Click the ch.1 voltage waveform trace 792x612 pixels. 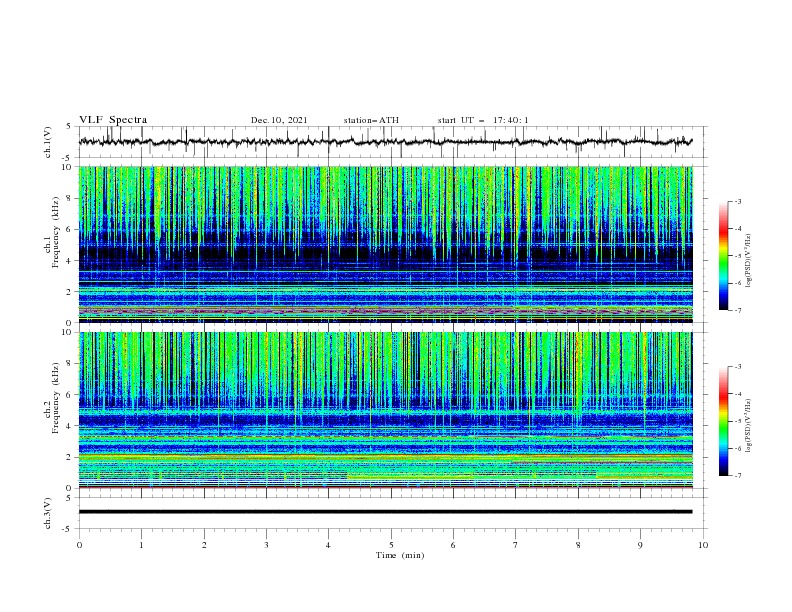pos(385,142)
